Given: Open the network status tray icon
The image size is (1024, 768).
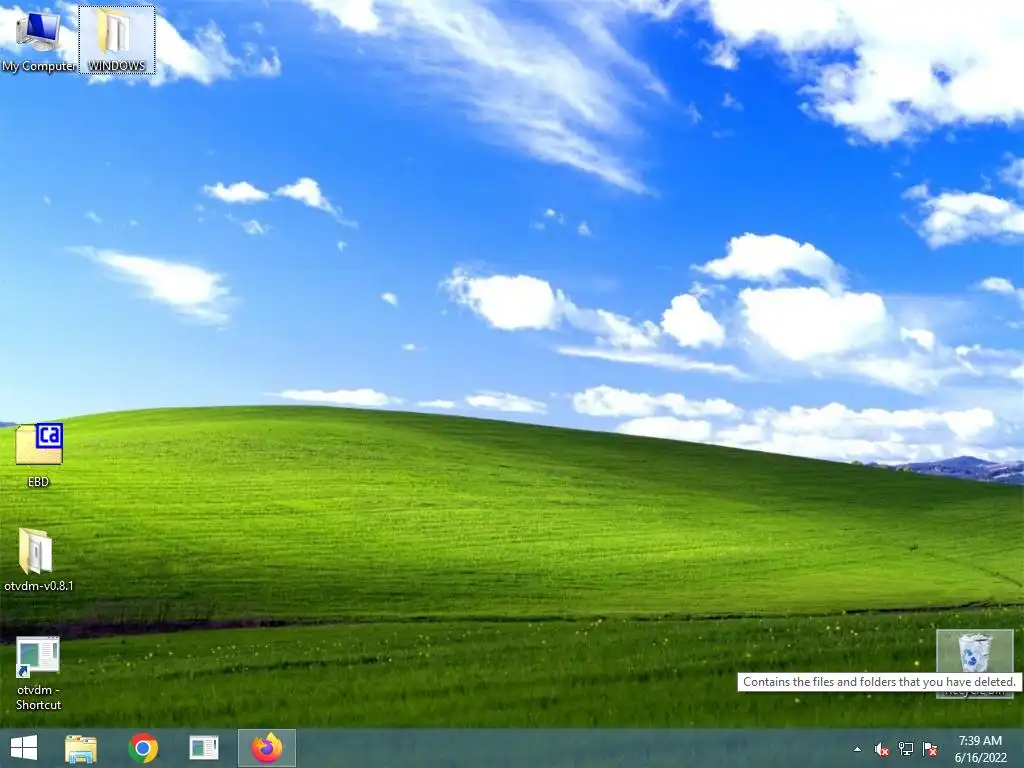Looking at the screenshot, I should tap(906, 750).
